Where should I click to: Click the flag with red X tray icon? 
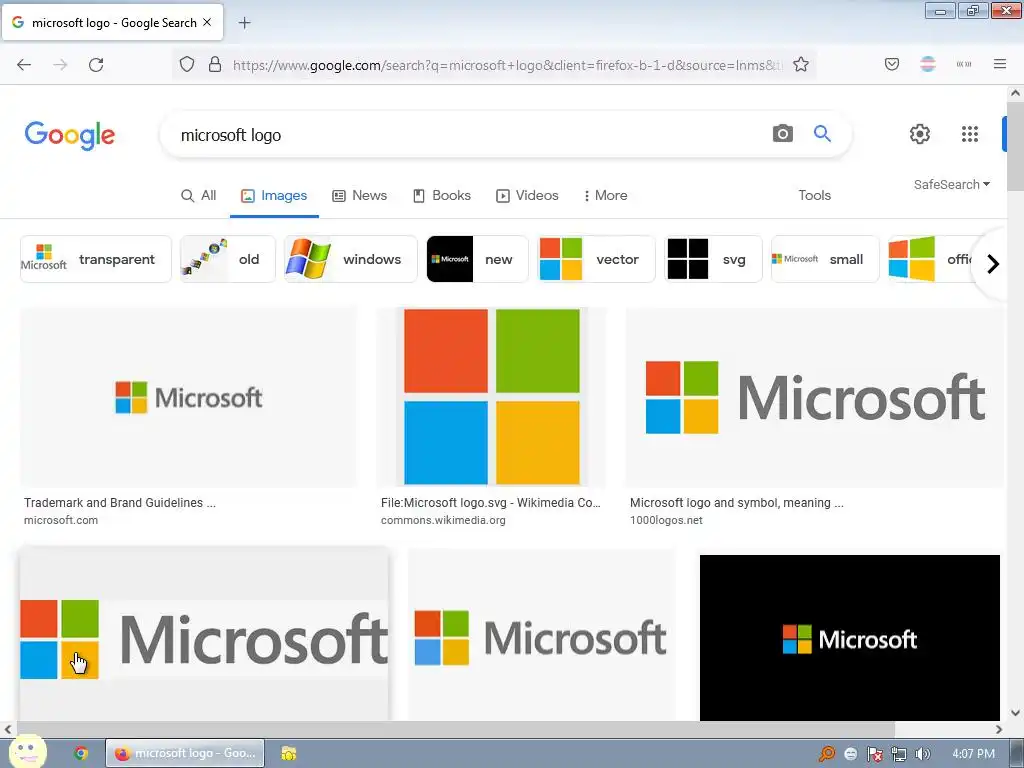[874, 754]
